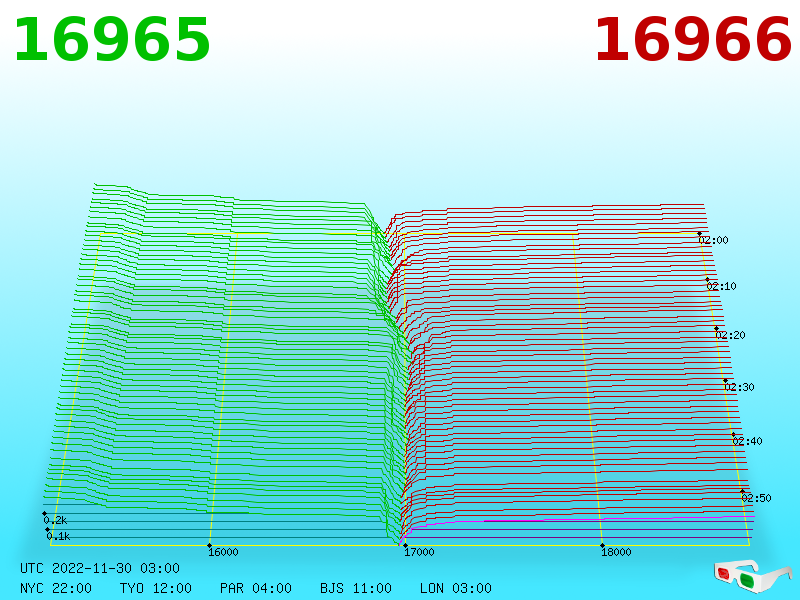
Task: Click the 18000 price axis label
Action: click(616, 552)
